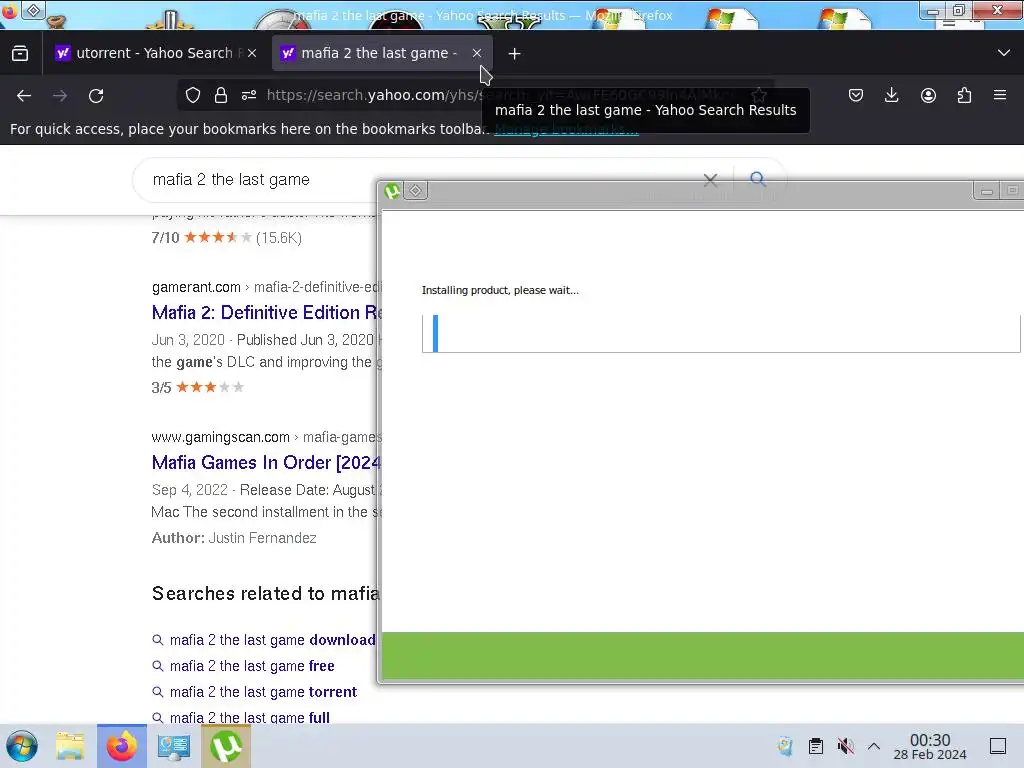The width and height of the screenshot is (1024, 768).
Task: Go forward one page
Action: (60, 96)
